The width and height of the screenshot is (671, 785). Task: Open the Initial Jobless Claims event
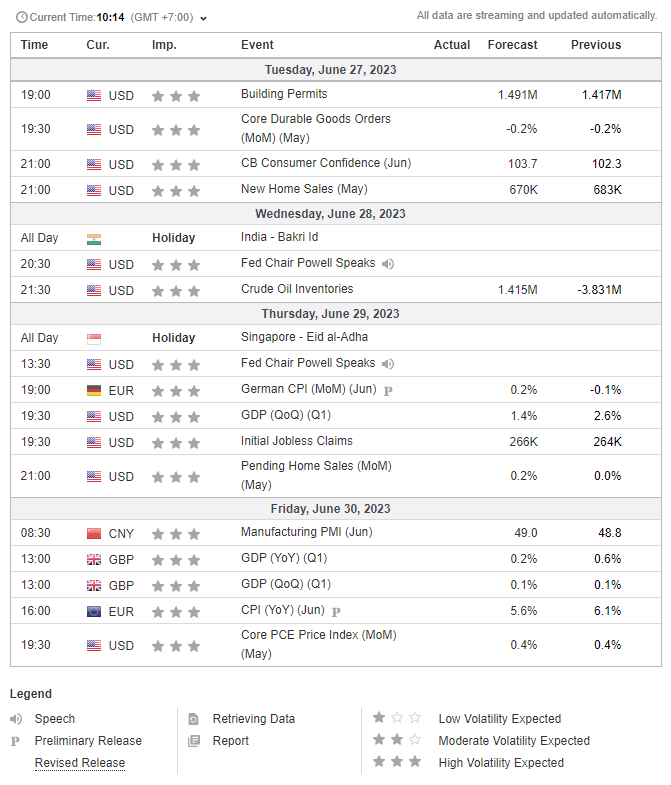[x=296, y=441]
